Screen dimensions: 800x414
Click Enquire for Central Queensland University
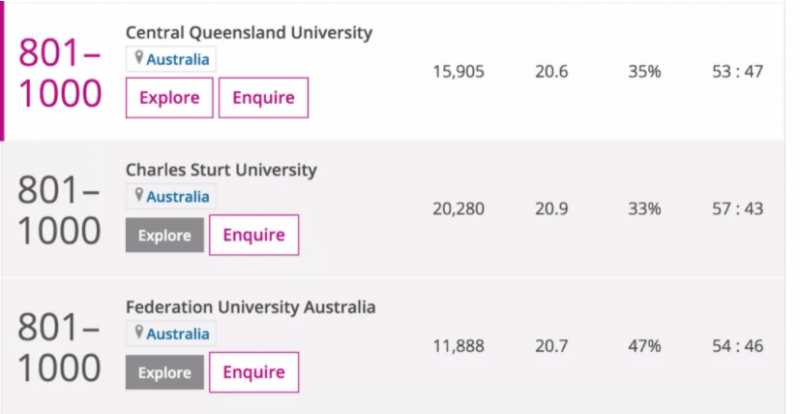pyautogui.click(x=264, y=98)
